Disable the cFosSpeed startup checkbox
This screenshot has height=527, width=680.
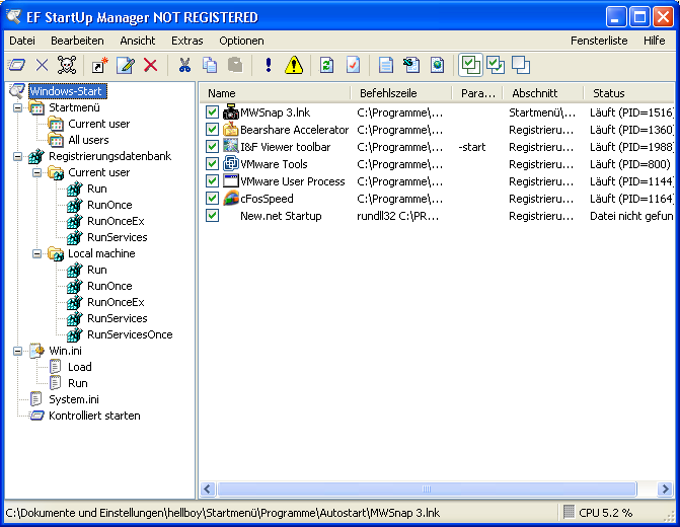point(212,198)
